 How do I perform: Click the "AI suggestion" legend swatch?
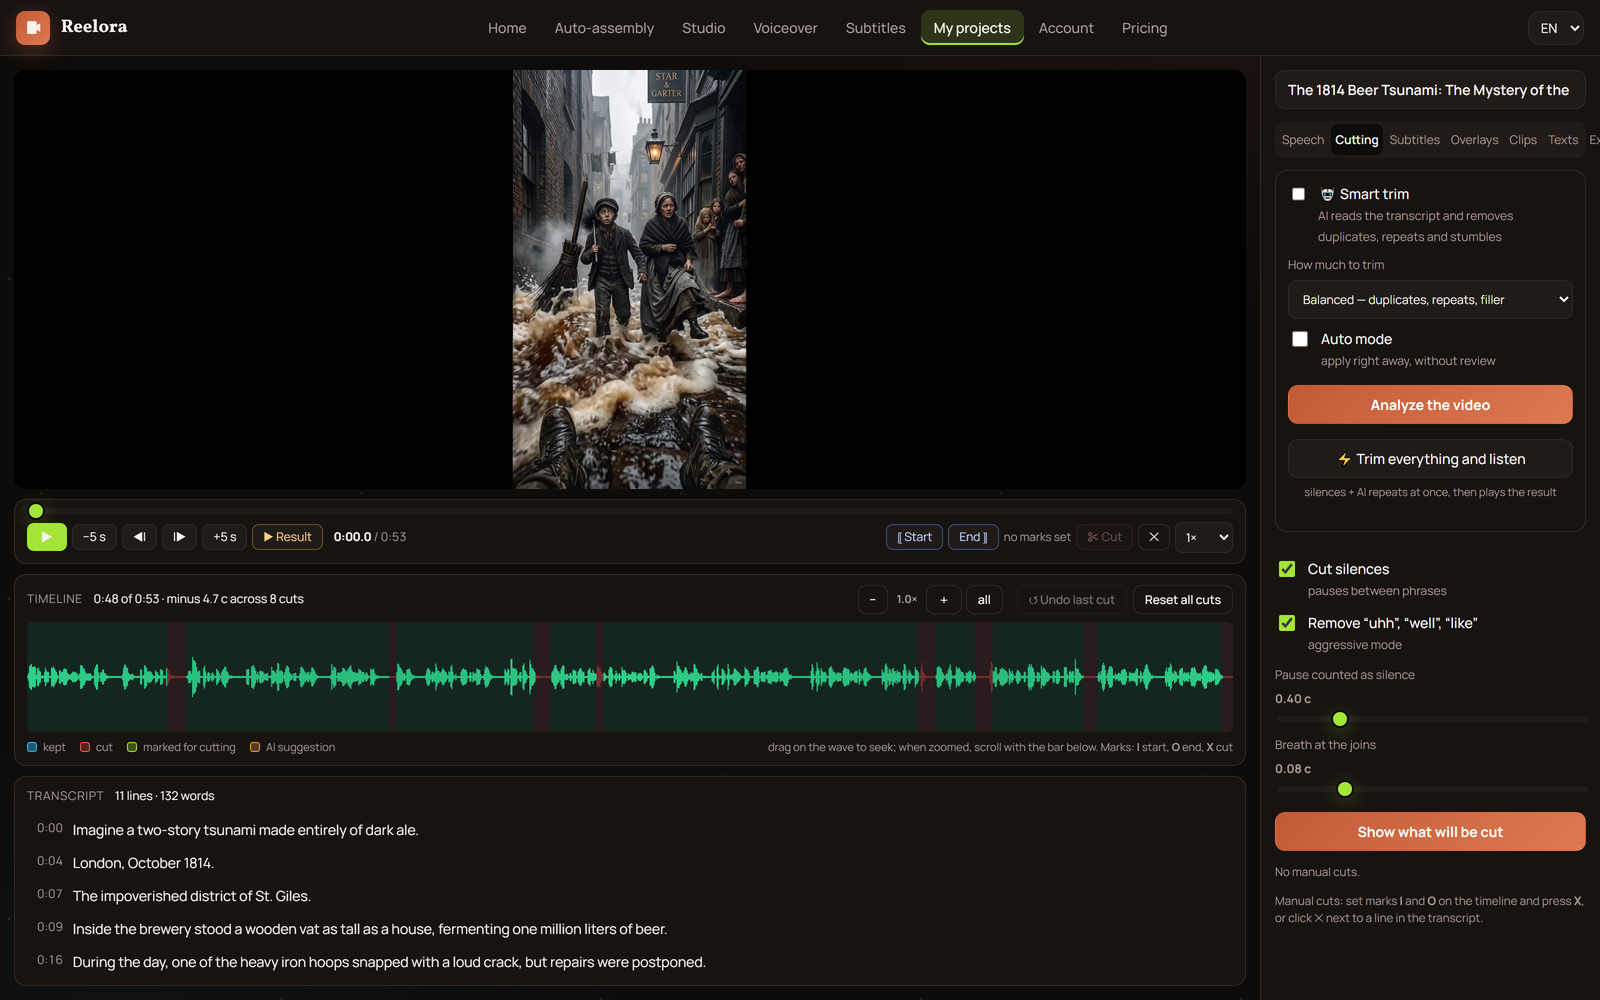pyautogui.click(x=255, y=747)
